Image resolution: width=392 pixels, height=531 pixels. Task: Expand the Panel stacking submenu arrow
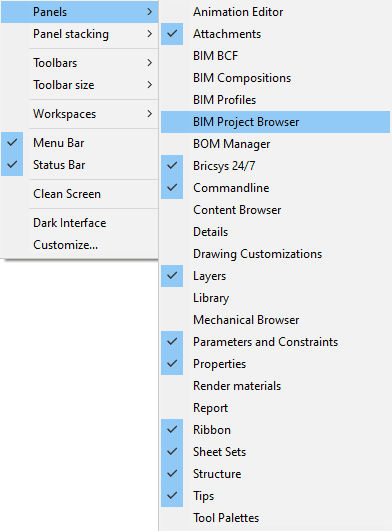tap(150, 34)
